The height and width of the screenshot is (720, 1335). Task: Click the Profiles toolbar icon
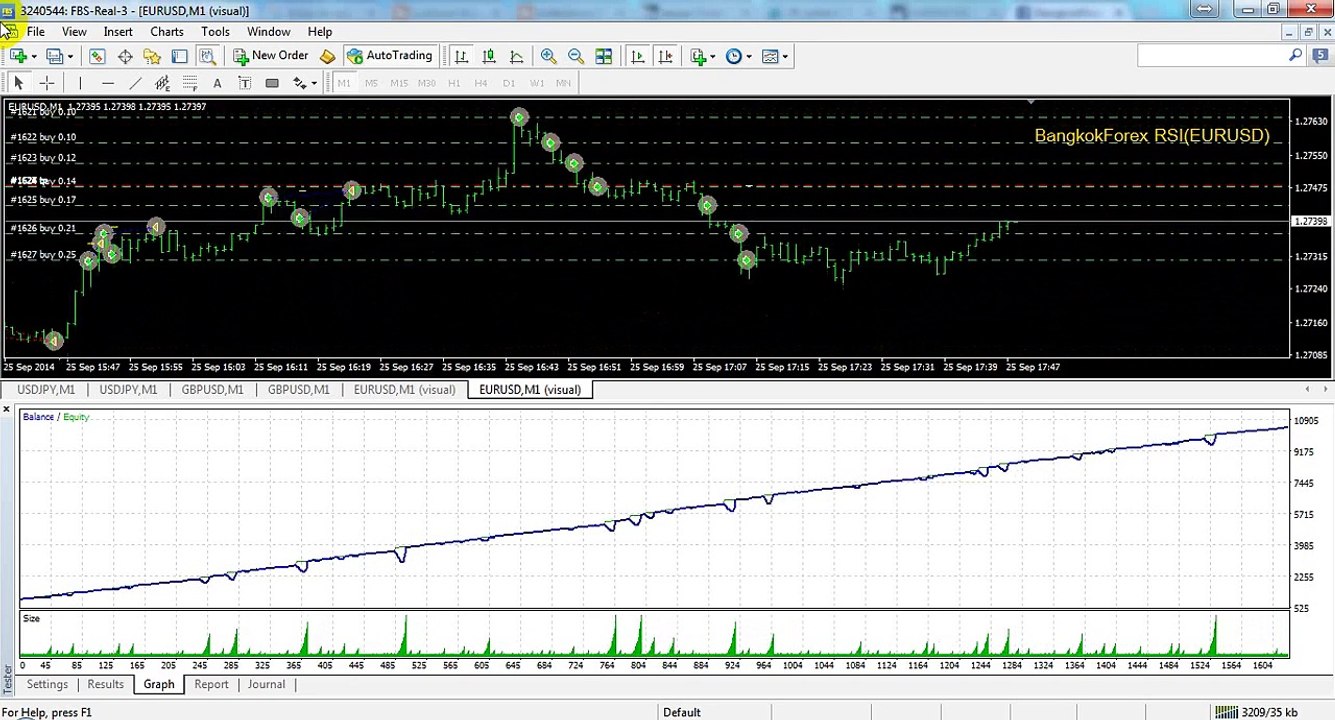[55, 57]
